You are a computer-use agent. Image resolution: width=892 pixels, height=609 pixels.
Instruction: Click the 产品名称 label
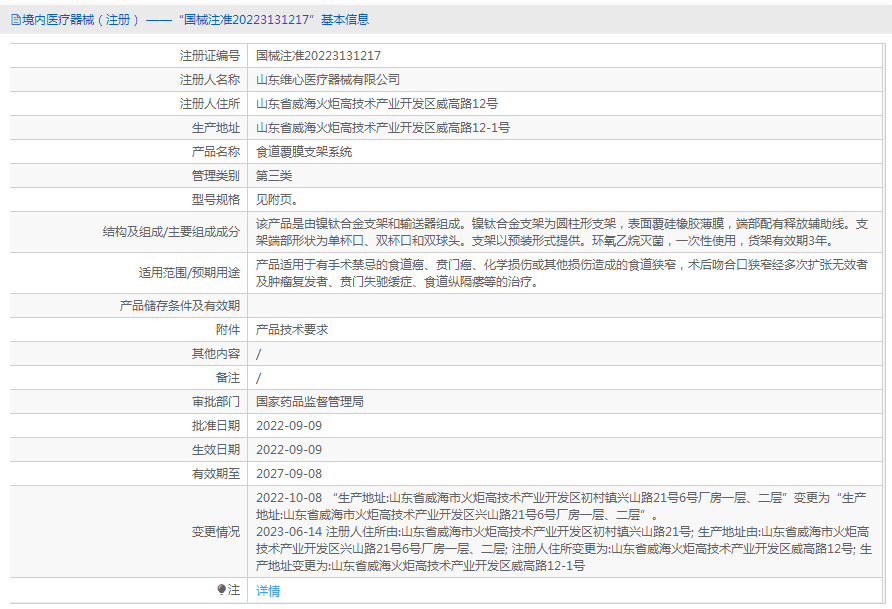pos(216,152)
